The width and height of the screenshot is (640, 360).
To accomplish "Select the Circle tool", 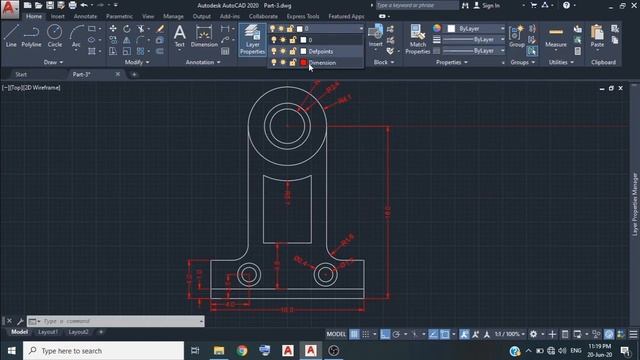I will click(x=54, y=36).
